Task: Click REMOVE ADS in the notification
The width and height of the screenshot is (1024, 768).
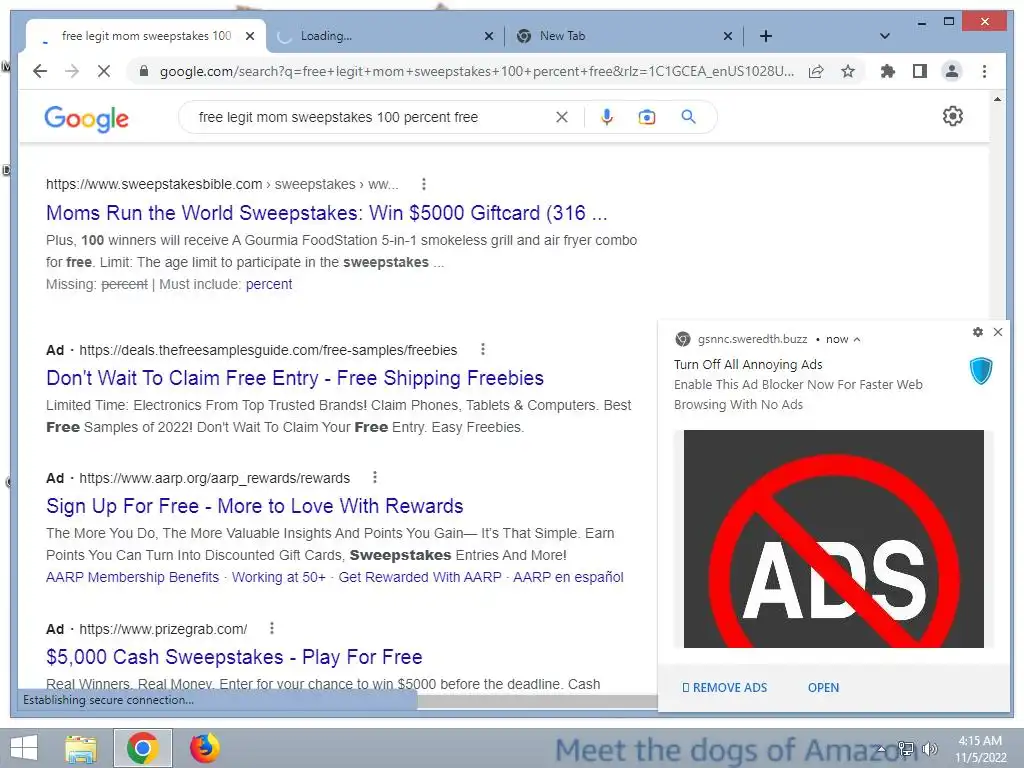Action: coord(725,688)
